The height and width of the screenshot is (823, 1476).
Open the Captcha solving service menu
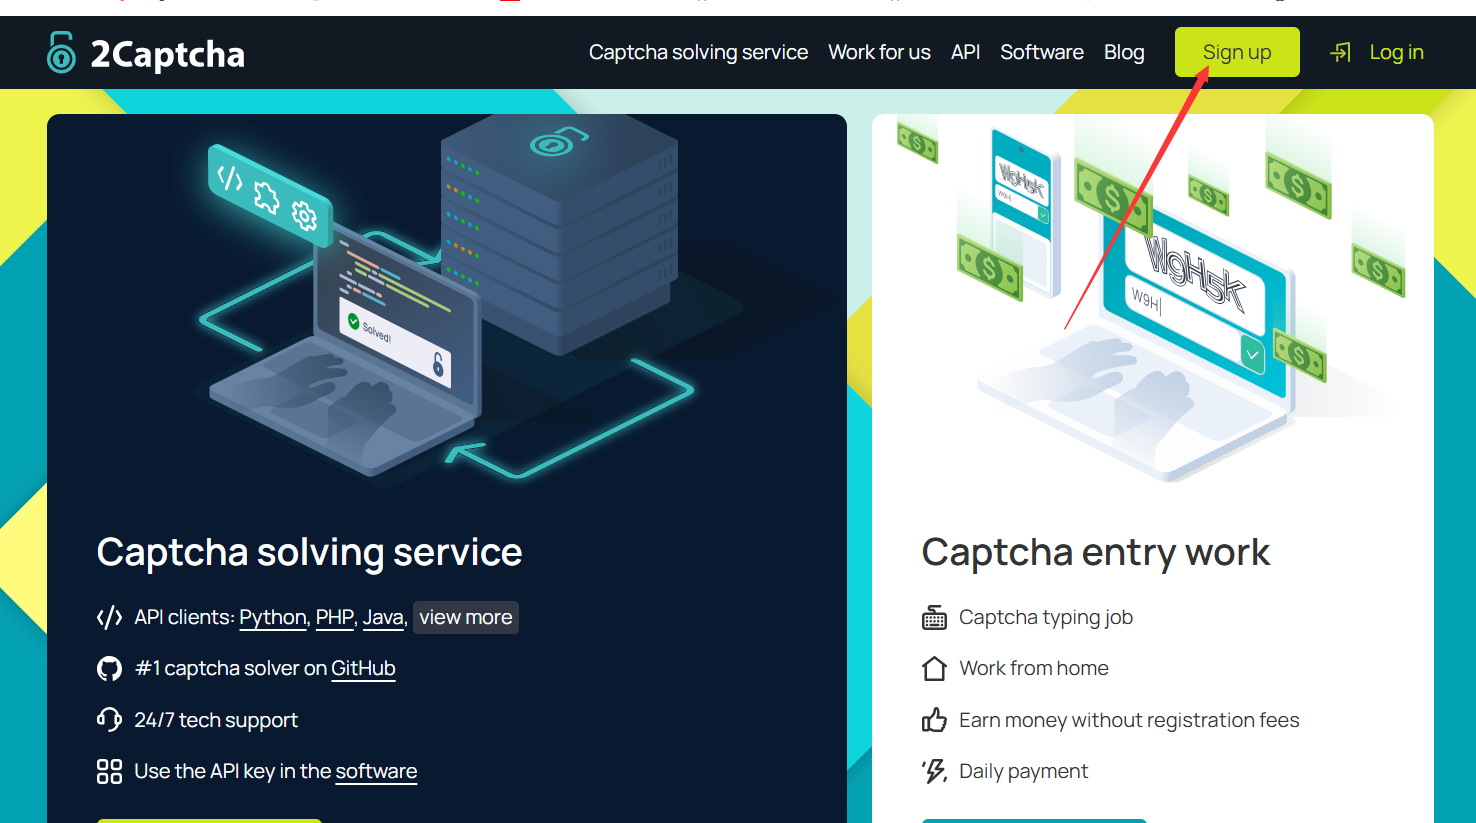698,52
